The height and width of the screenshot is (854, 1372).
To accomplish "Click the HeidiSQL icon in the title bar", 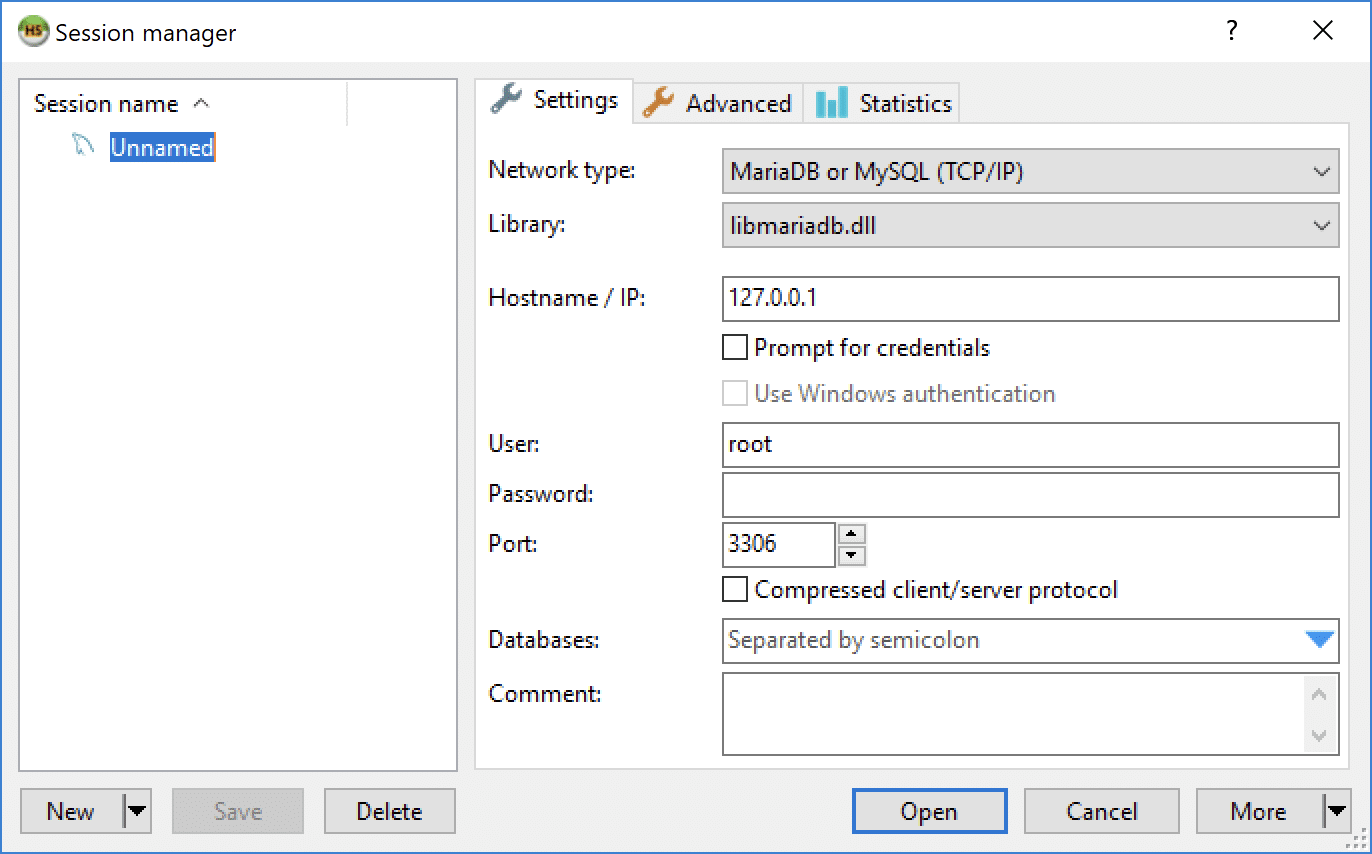I will pos(30,31).
